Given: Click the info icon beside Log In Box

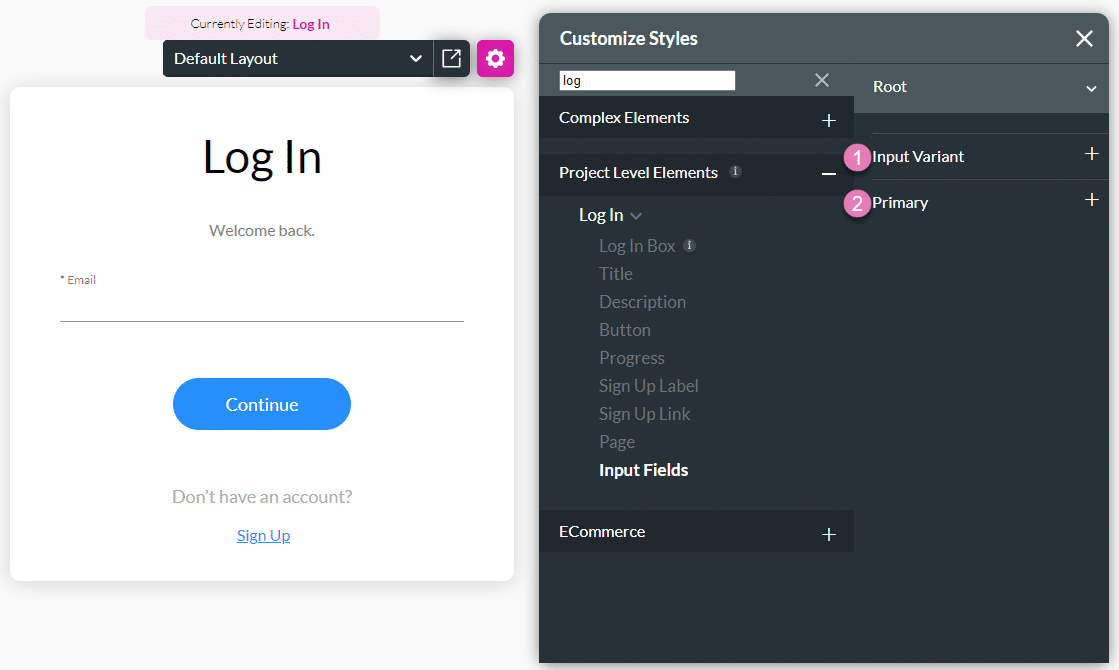Looking at the screenshot, I should [x=688, y=245].
